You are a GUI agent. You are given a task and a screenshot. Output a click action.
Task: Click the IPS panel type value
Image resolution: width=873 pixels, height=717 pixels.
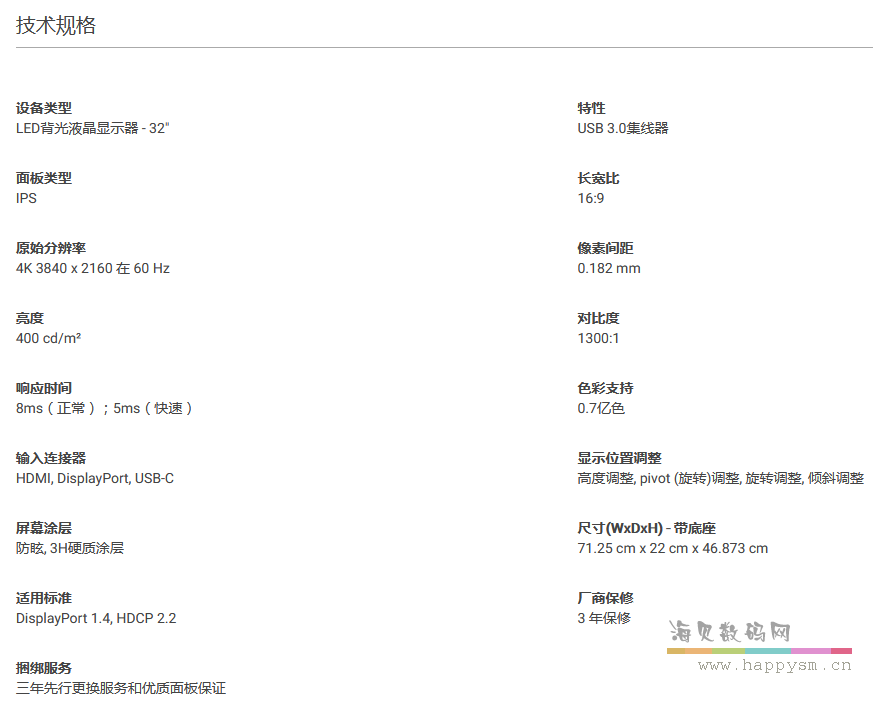pos(26,199)
